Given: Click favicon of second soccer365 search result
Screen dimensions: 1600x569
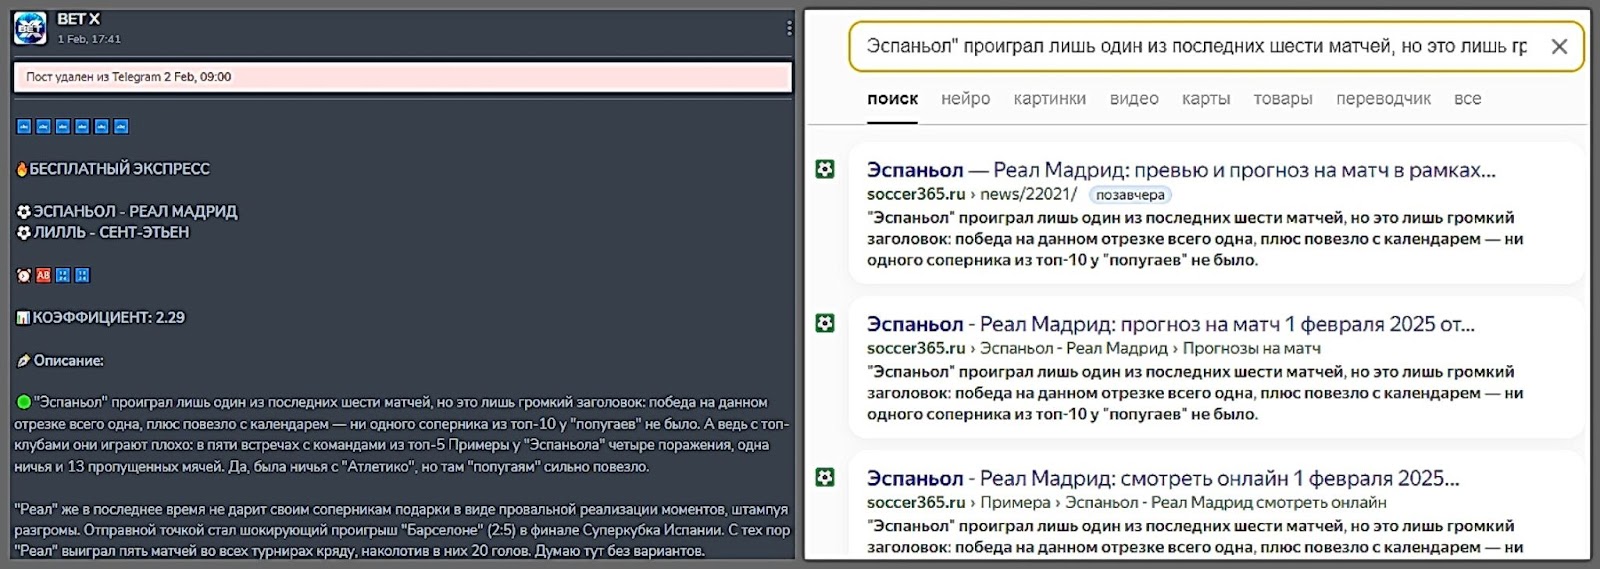Looking at the screenshot, I should (x=825, y=324).
